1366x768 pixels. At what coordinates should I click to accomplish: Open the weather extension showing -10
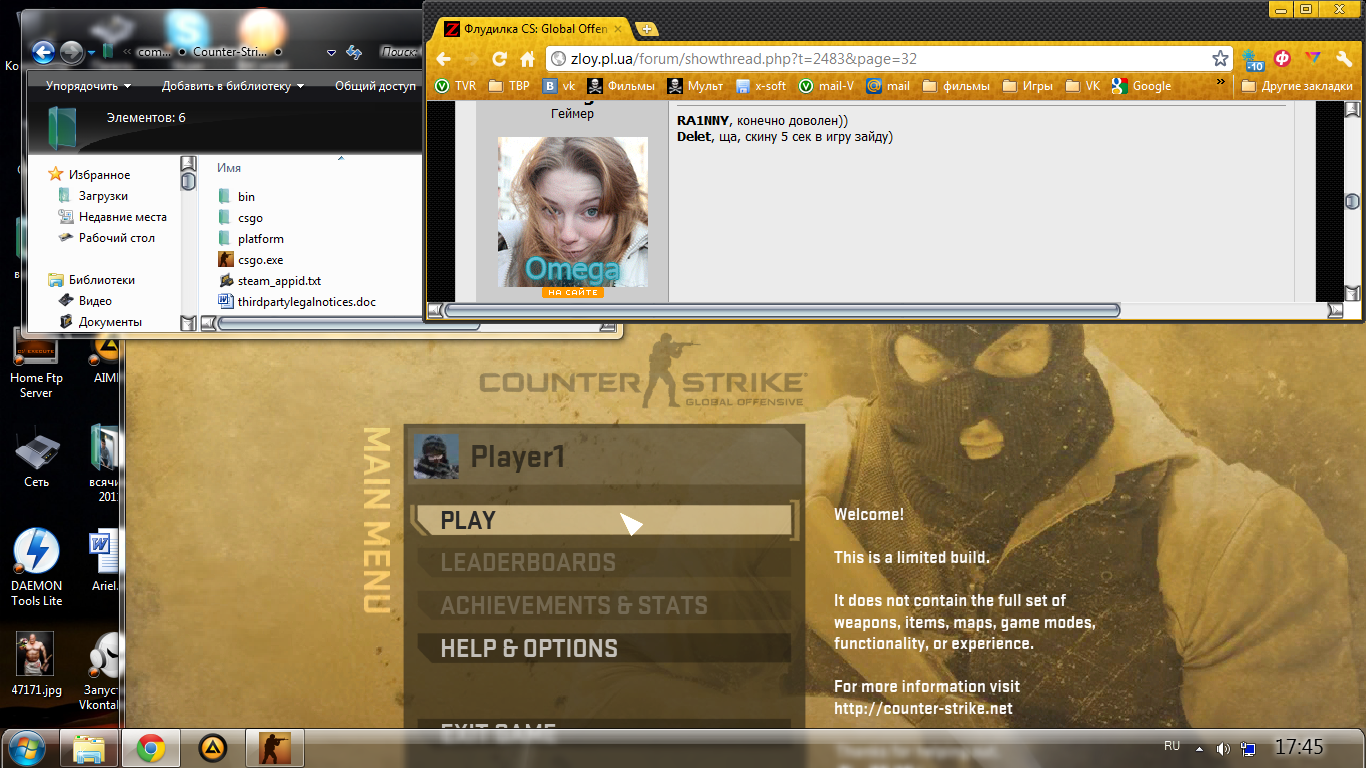point(1253,59)
